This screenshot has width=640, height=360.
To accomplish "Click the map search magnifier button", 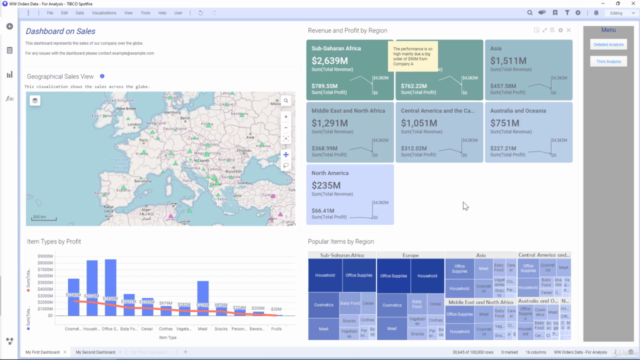I will click(x=286, y=101).
